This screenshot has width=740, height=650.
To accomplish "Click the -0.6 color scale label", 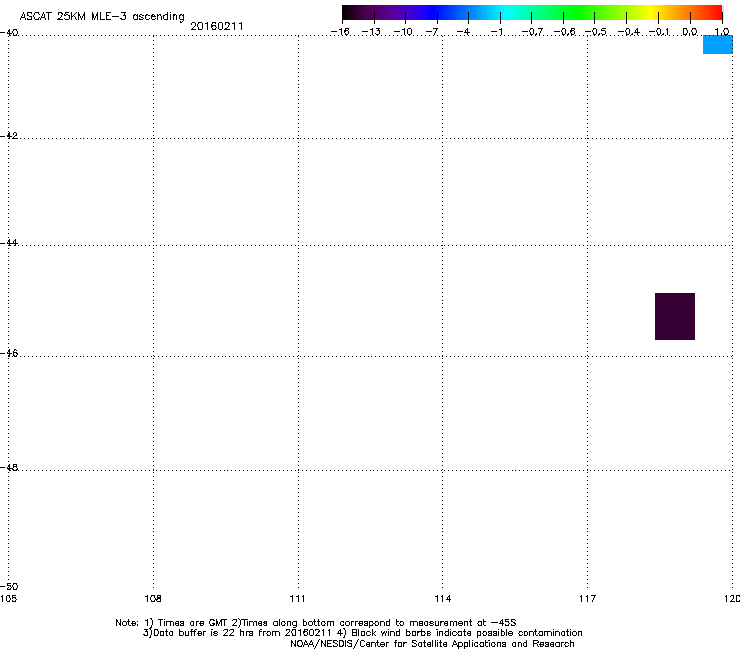I will pyautogui.click(x=564, y=32).
